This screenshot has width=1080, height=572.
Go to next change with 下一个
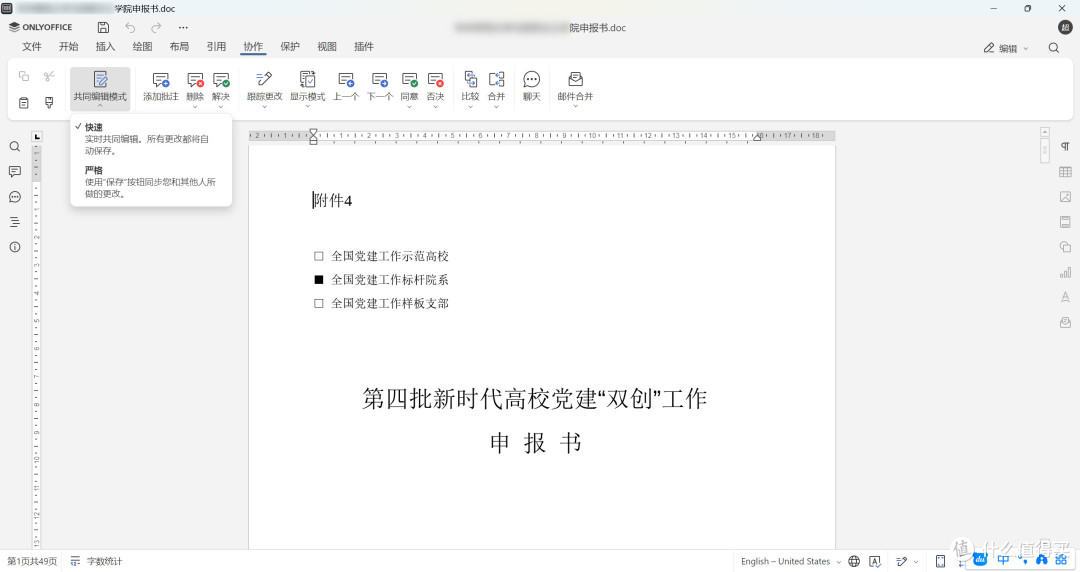(380, 80)
